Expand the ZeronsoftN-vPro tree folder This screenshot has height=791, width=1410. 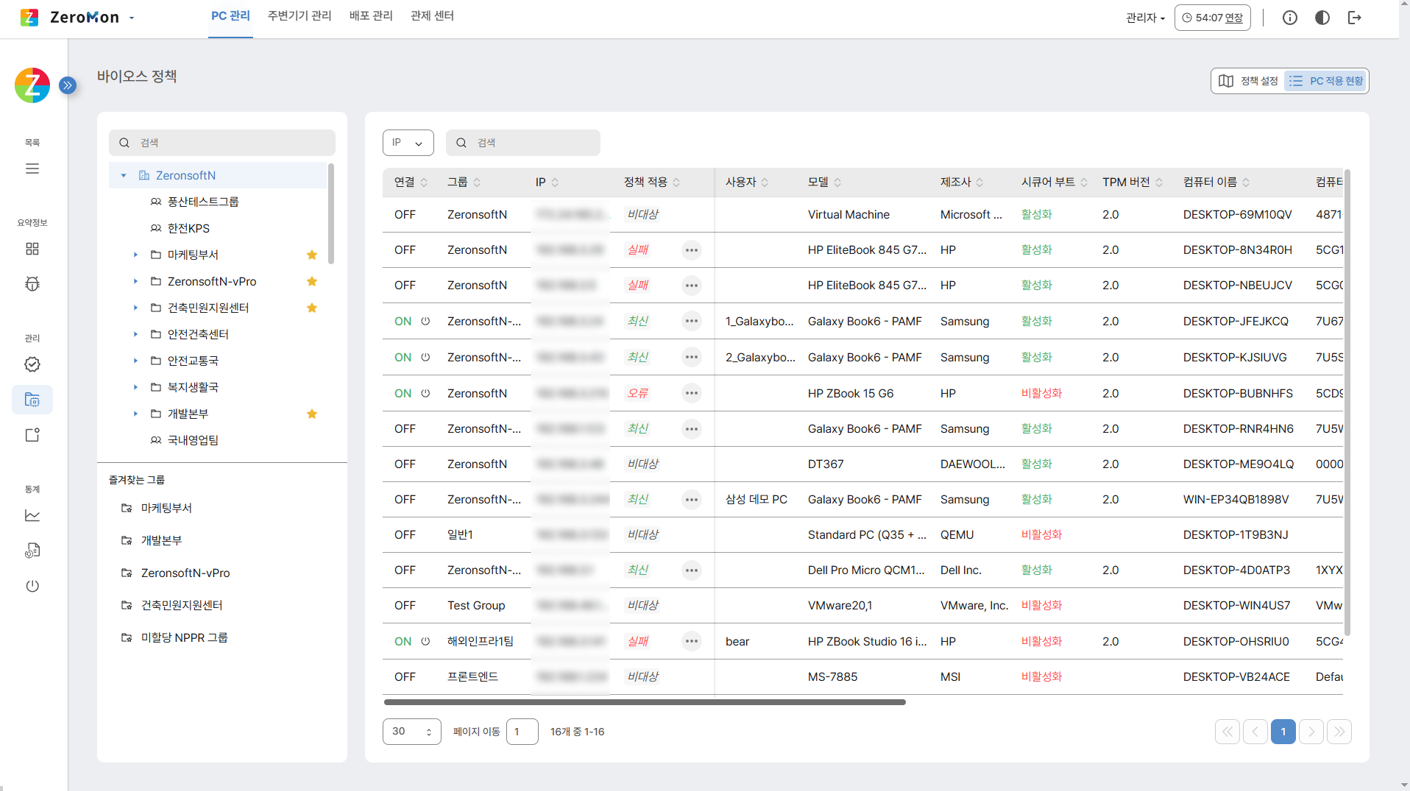[136, 282]
